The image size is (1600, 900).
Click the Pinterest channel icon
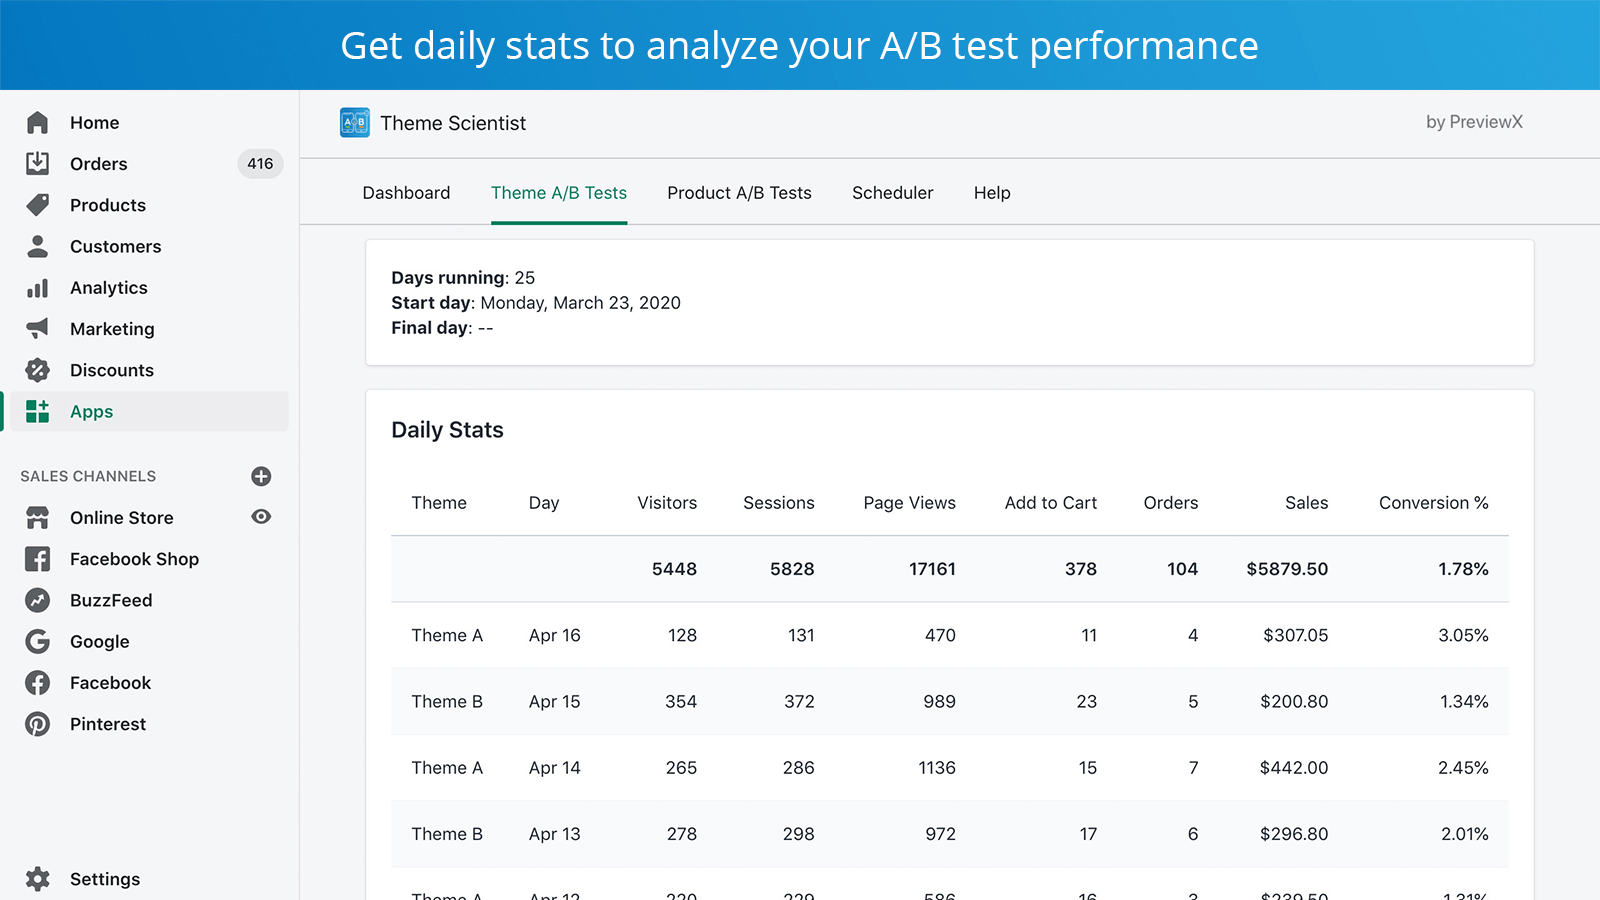(x=37, y=724)
